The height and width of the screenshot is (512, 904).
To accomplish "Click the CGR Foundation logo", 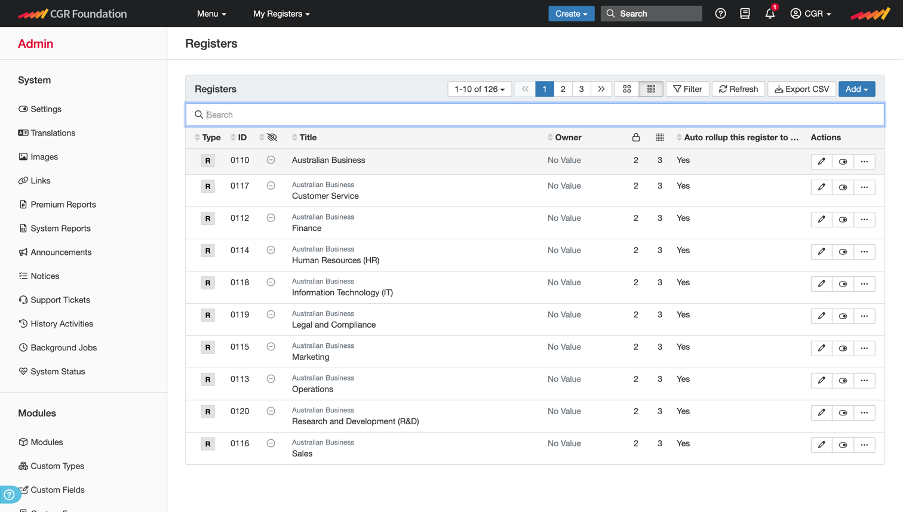I will tap(72, 14).
